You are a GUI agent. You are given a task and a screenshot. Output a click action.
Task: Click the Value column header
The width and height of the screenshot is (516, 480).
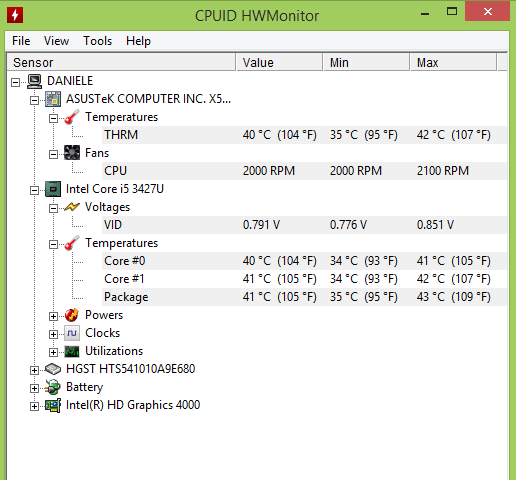[x=279, y=62]
